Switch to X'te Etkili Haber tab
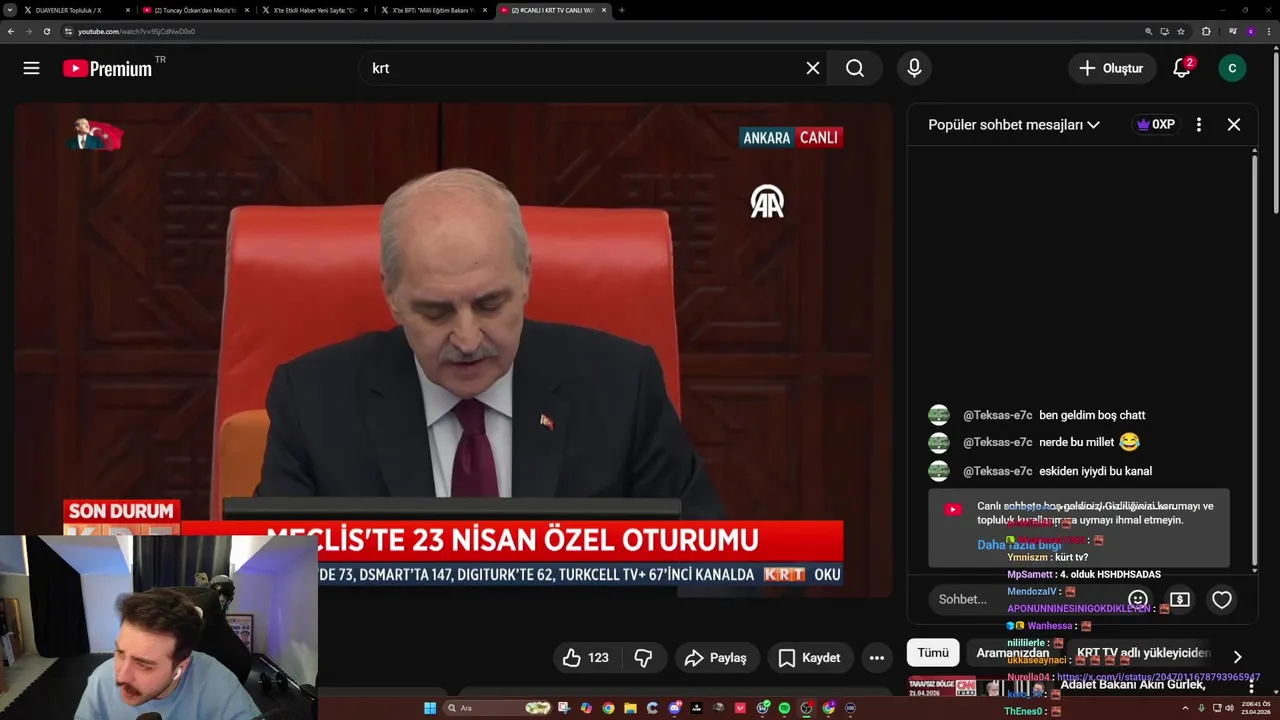The height and width of the screenshot is (720, 1280). [x=315, y=10]
